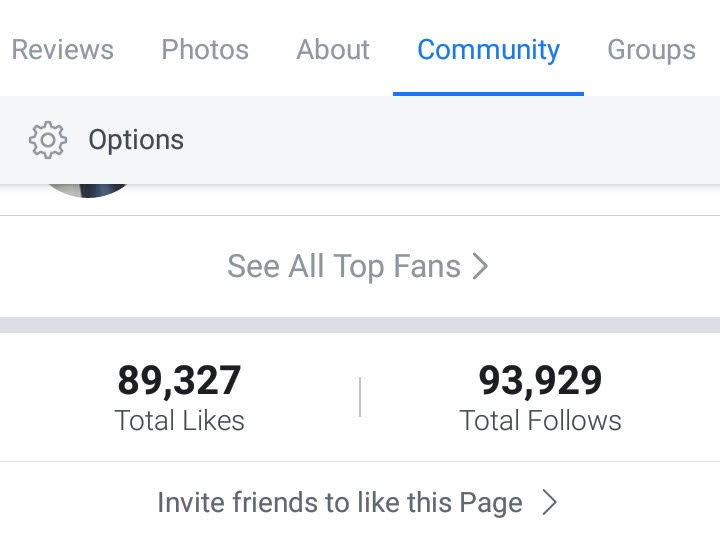
Task: Select the Community tab
Action: click(x=488, y=49)
